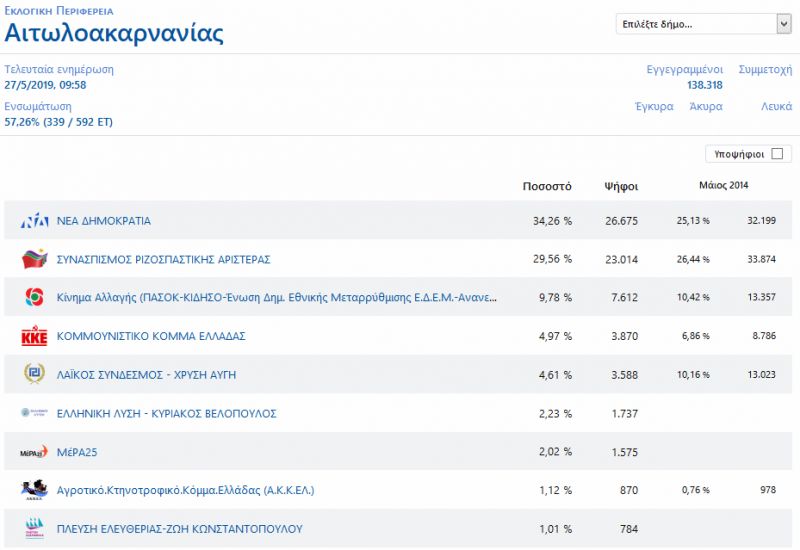Screen dimensions: 800x550
Task: Click the 1,01 % percentage cell
Action: coord(555,529)
